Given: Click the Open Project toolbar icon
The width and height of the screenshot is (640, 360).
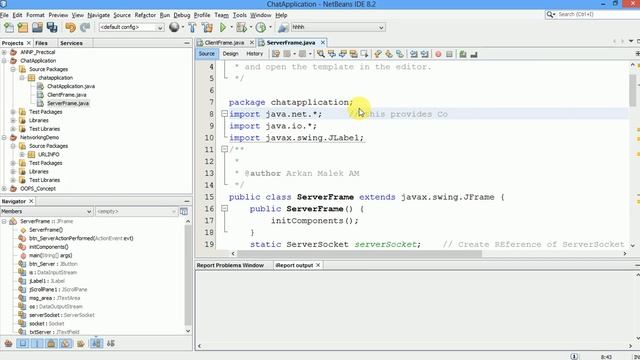Looking at the screenshot, I should coord(37,27).
